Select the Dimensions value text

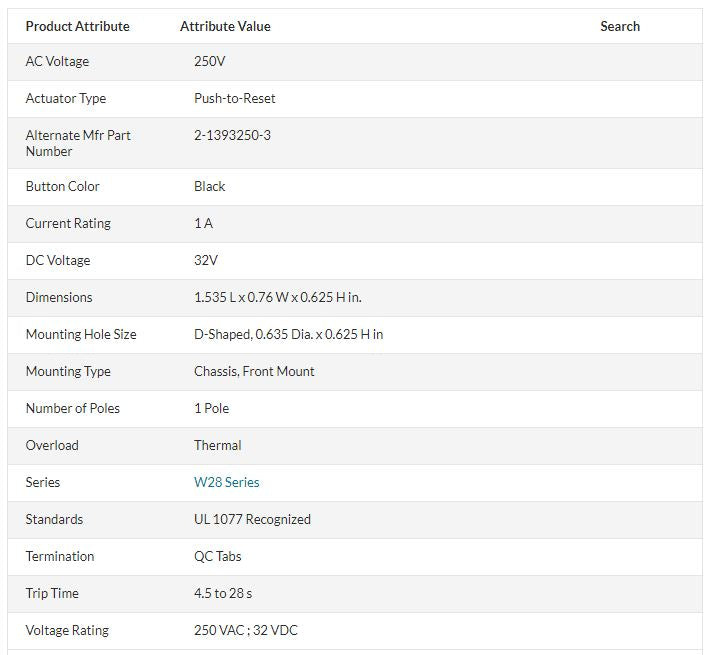278,297
